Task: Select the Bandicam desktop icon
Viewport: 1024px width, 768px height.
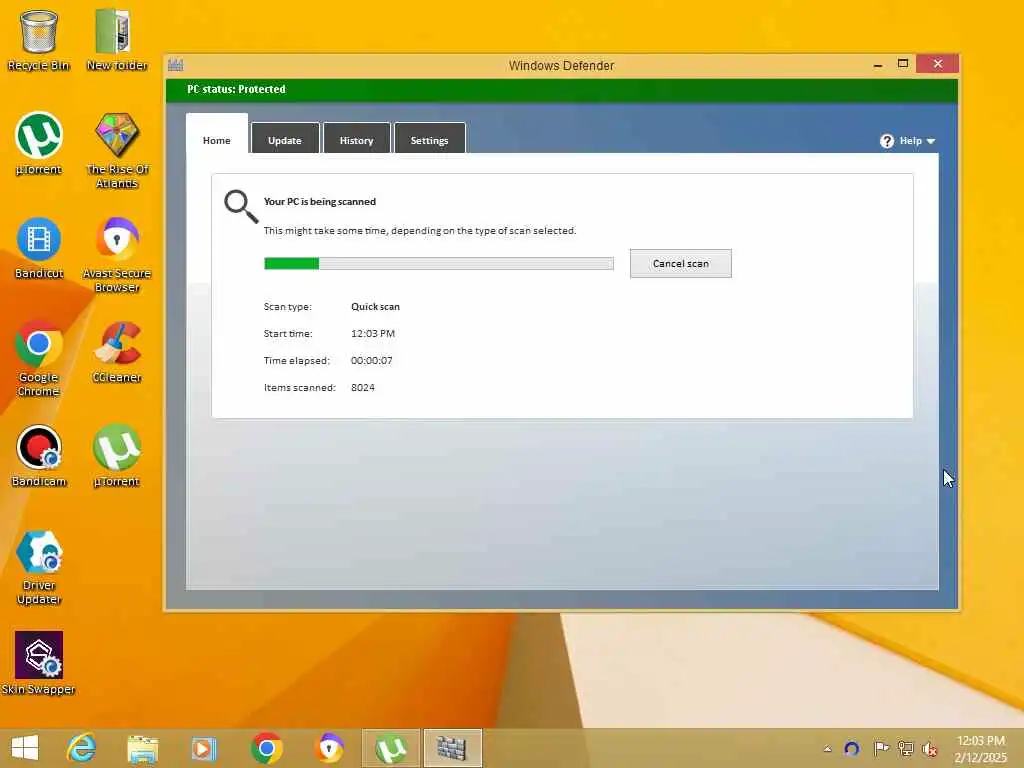Action: tap(39, 456)
